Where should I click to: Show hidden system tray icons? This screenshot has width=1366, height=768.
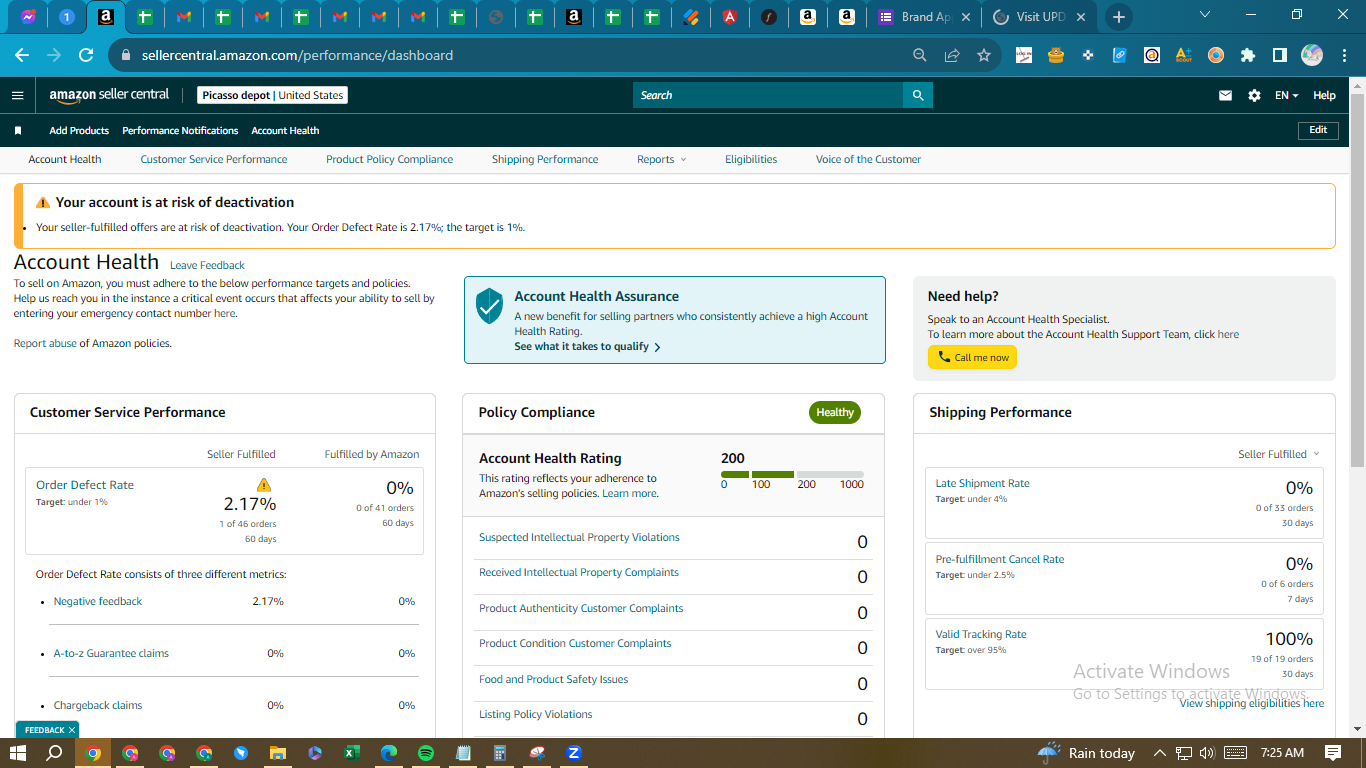[x=1160, y=753]
